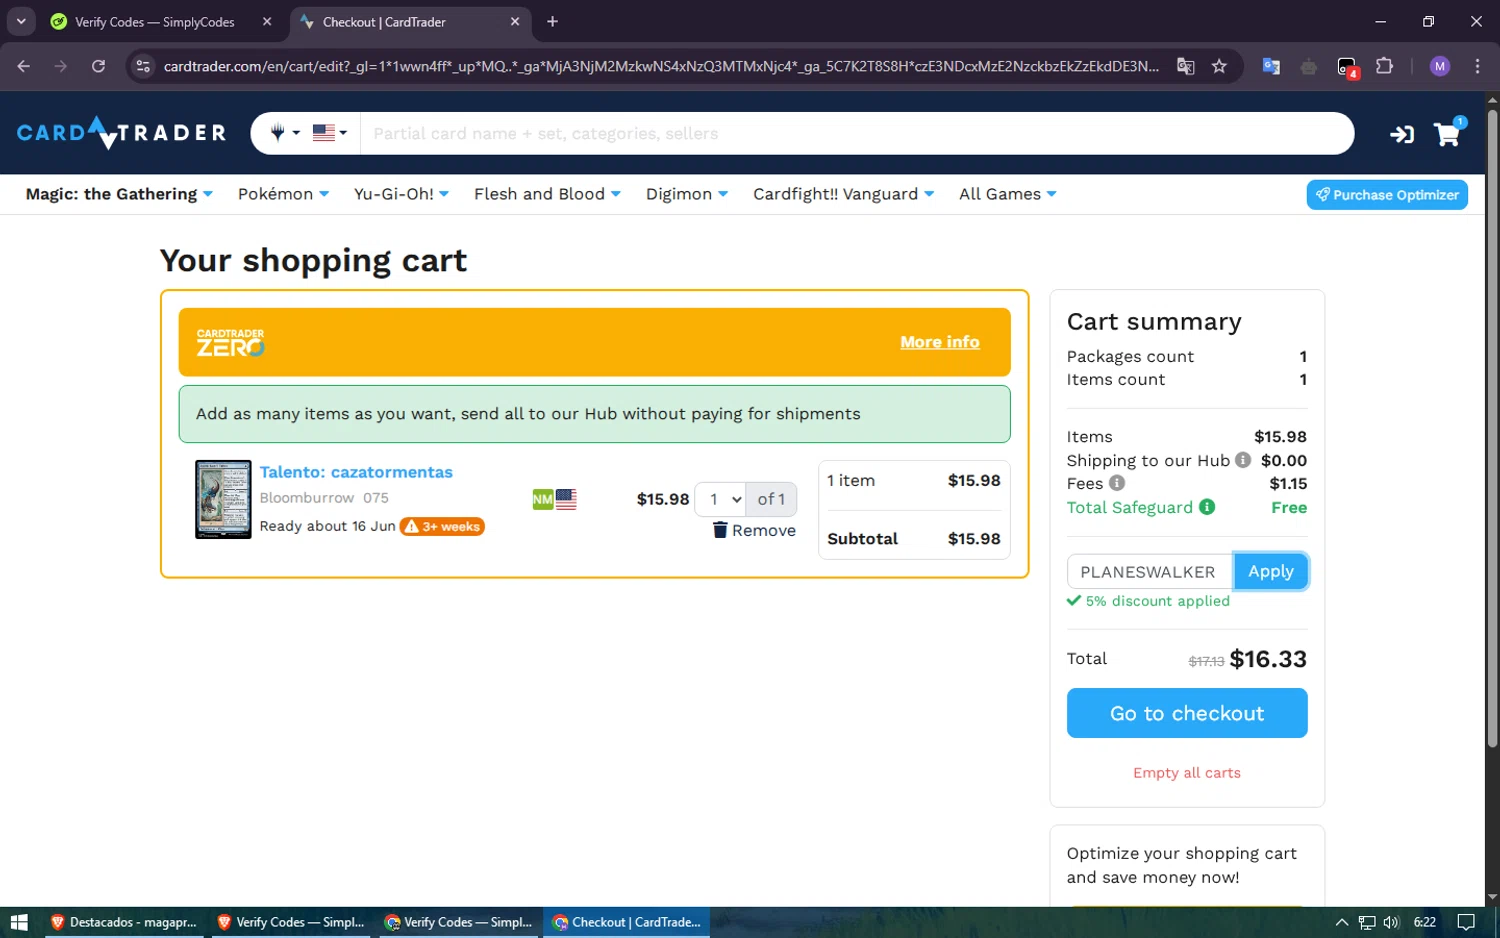The width and height of the screenshot is (1500, 938).
Task: Click the taskbar volume icon
Action: [1391, 922]
